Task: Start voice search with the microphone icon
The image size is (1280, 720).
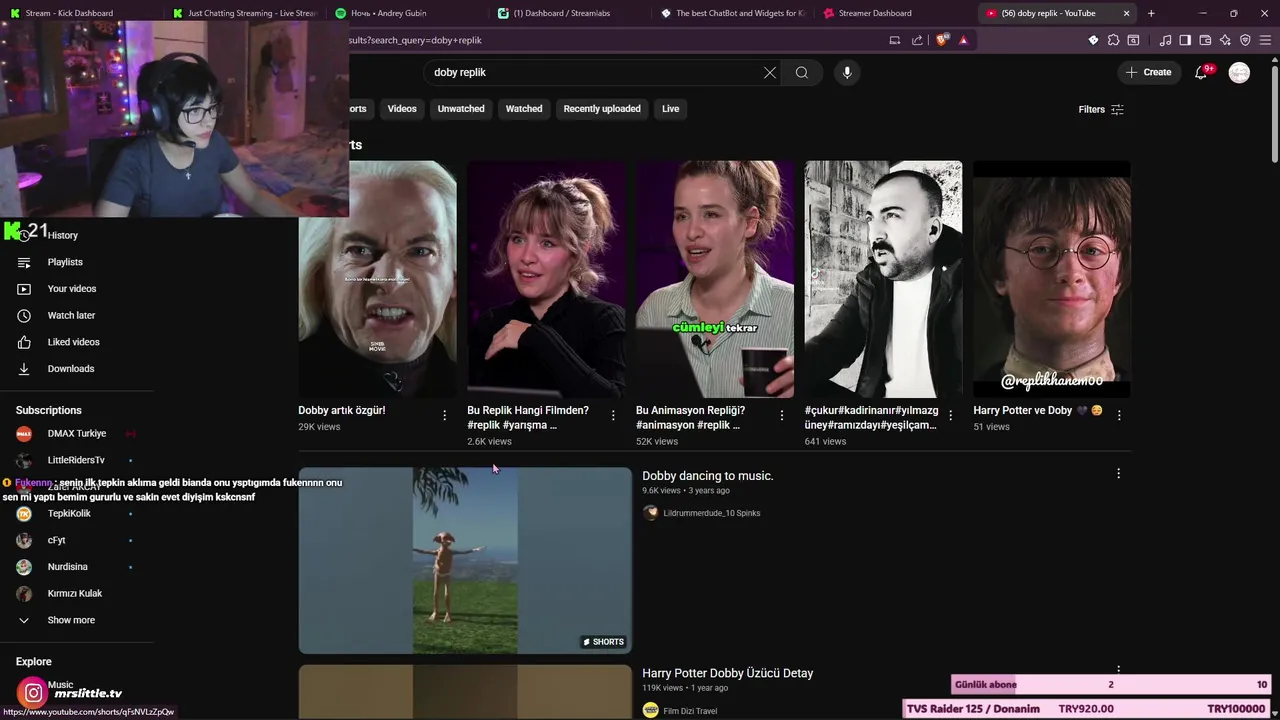Action: coord(847,72)
